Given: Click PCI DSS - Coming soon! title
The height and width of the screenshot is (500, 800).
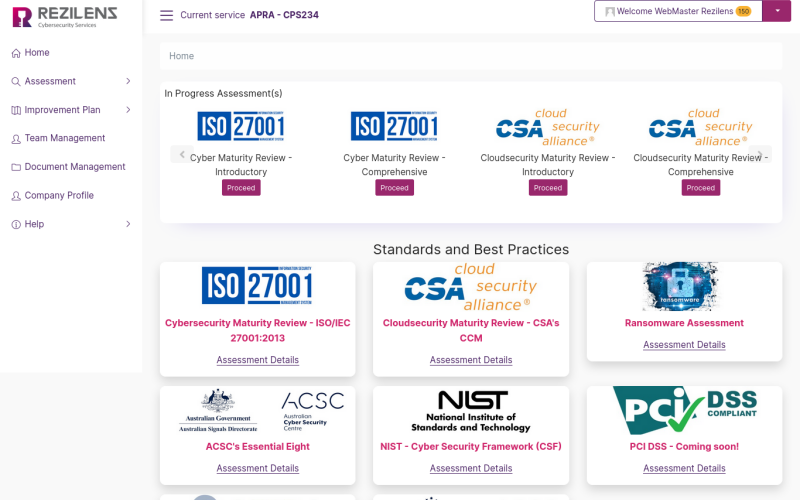Looking at the screenshot, I should pos(684,446).
